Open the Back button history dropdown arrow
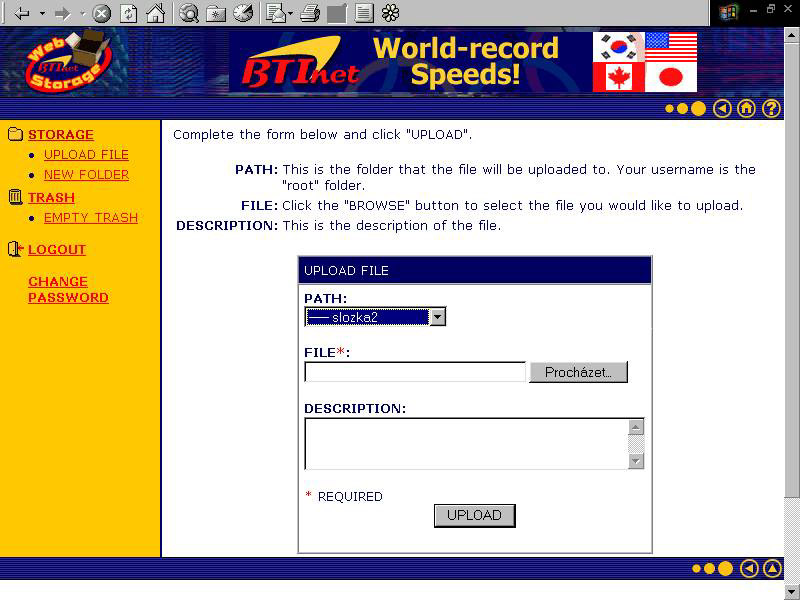This screenshot has height=600, width=800. (x=42, y=14)
